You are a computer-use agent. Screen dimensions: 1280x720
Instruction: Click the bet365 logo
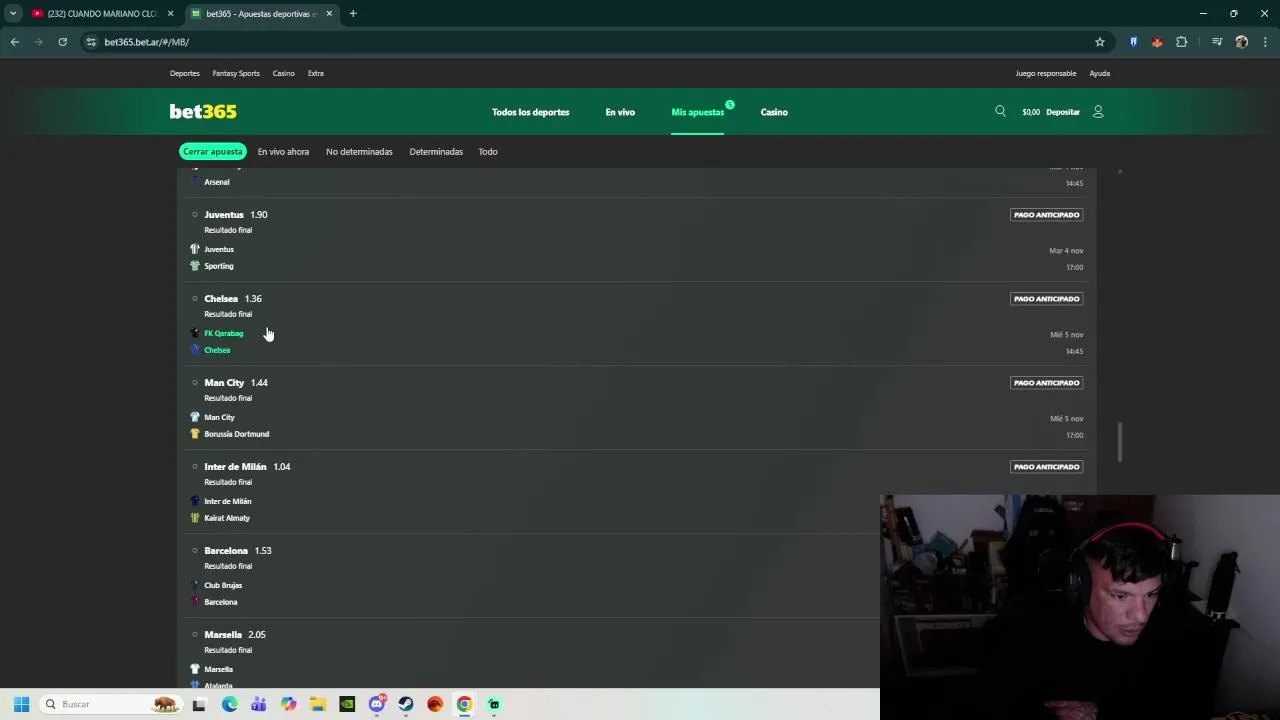203,111
